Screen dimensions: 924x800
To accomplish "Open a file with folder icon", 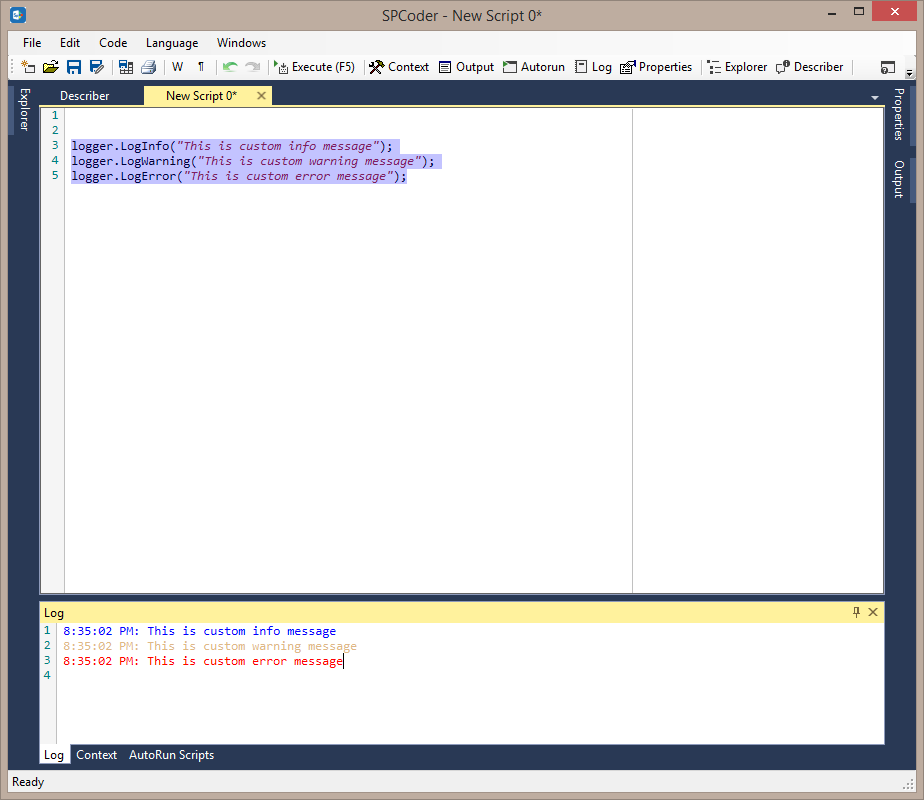I will (x=51, y=67).
